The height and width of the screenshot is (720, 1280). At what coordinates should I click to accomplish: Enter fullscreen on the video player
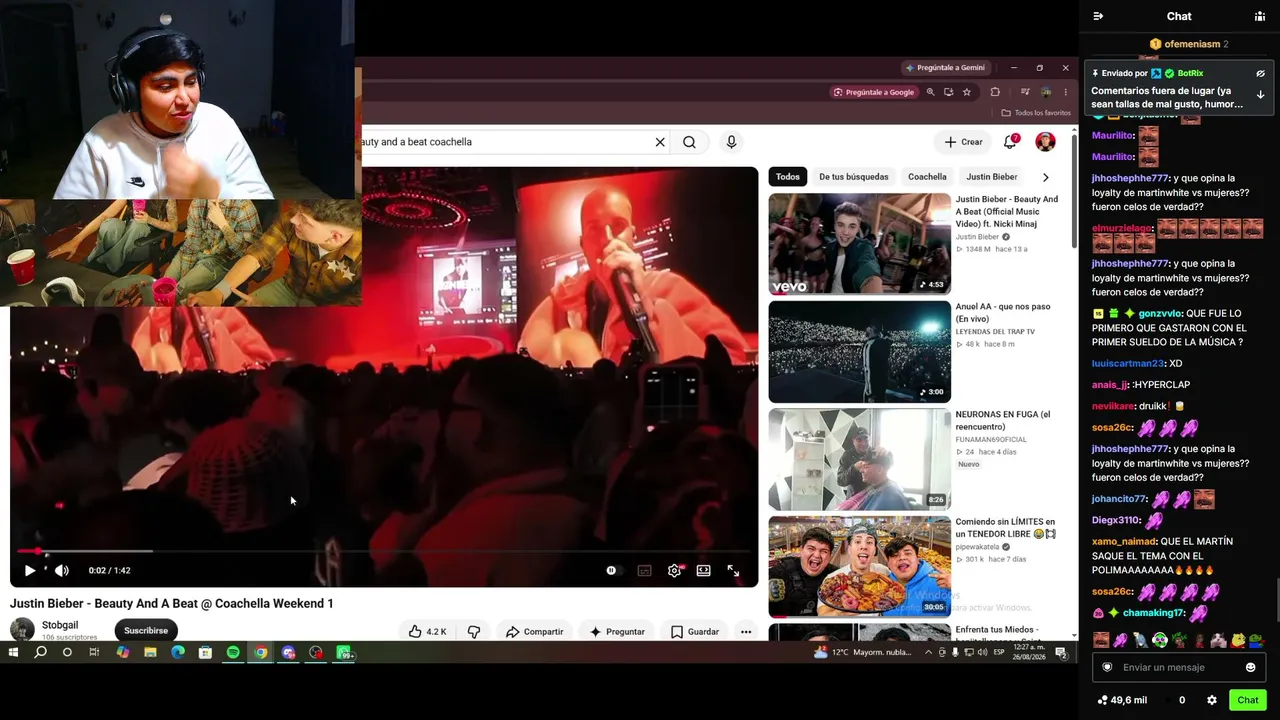[x=733, y=570]
